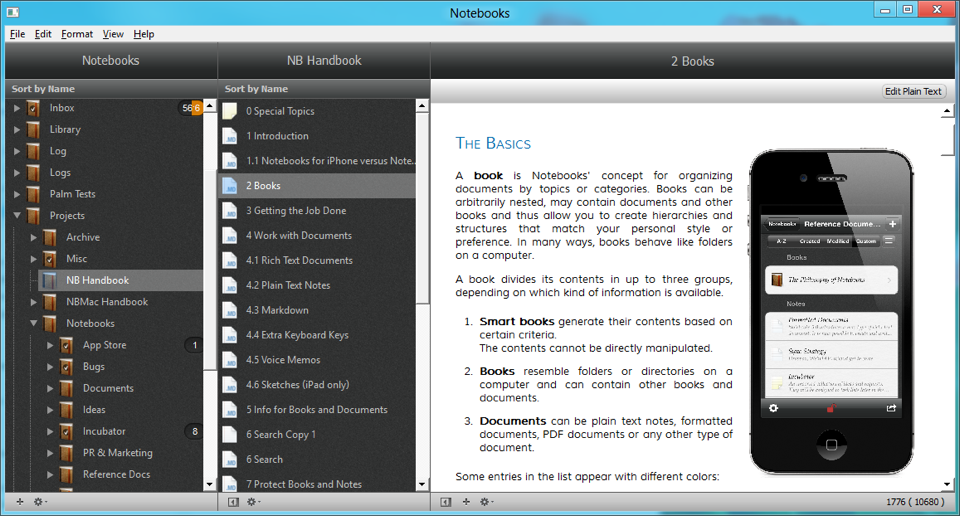960x516 pixels.
Task: Collapse the Notebooks sub-book
Action: pyautogui.click(x=33, y=323)
